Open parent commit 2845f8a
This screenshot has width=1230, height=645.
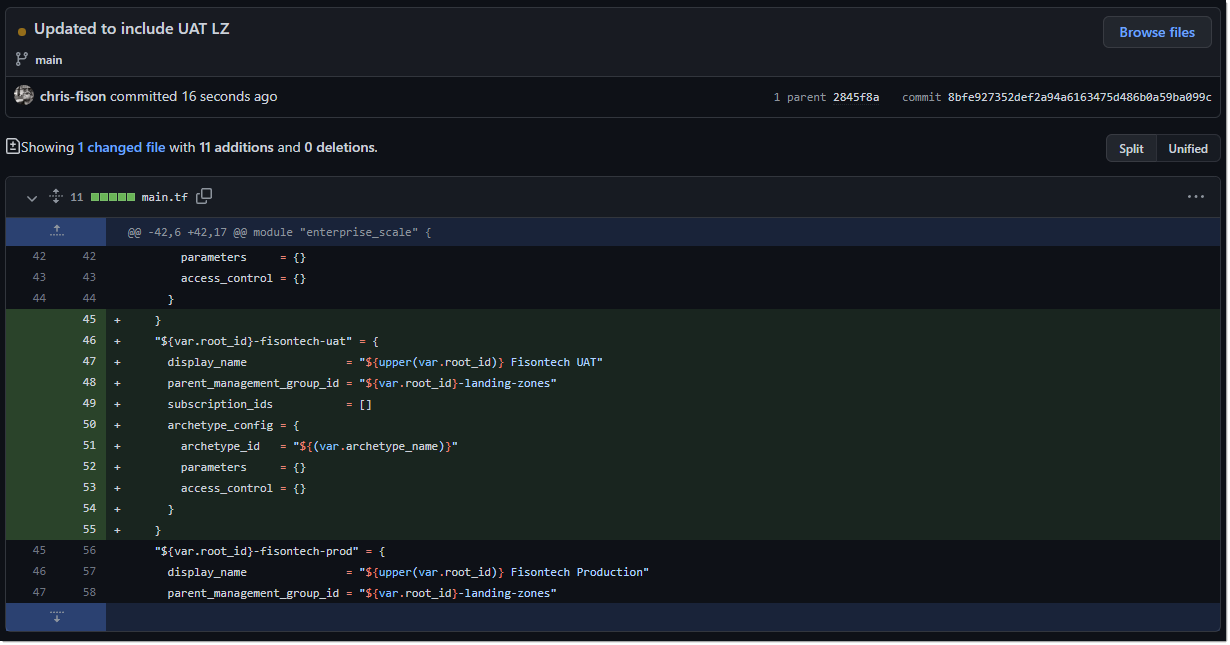pos(856,97)
